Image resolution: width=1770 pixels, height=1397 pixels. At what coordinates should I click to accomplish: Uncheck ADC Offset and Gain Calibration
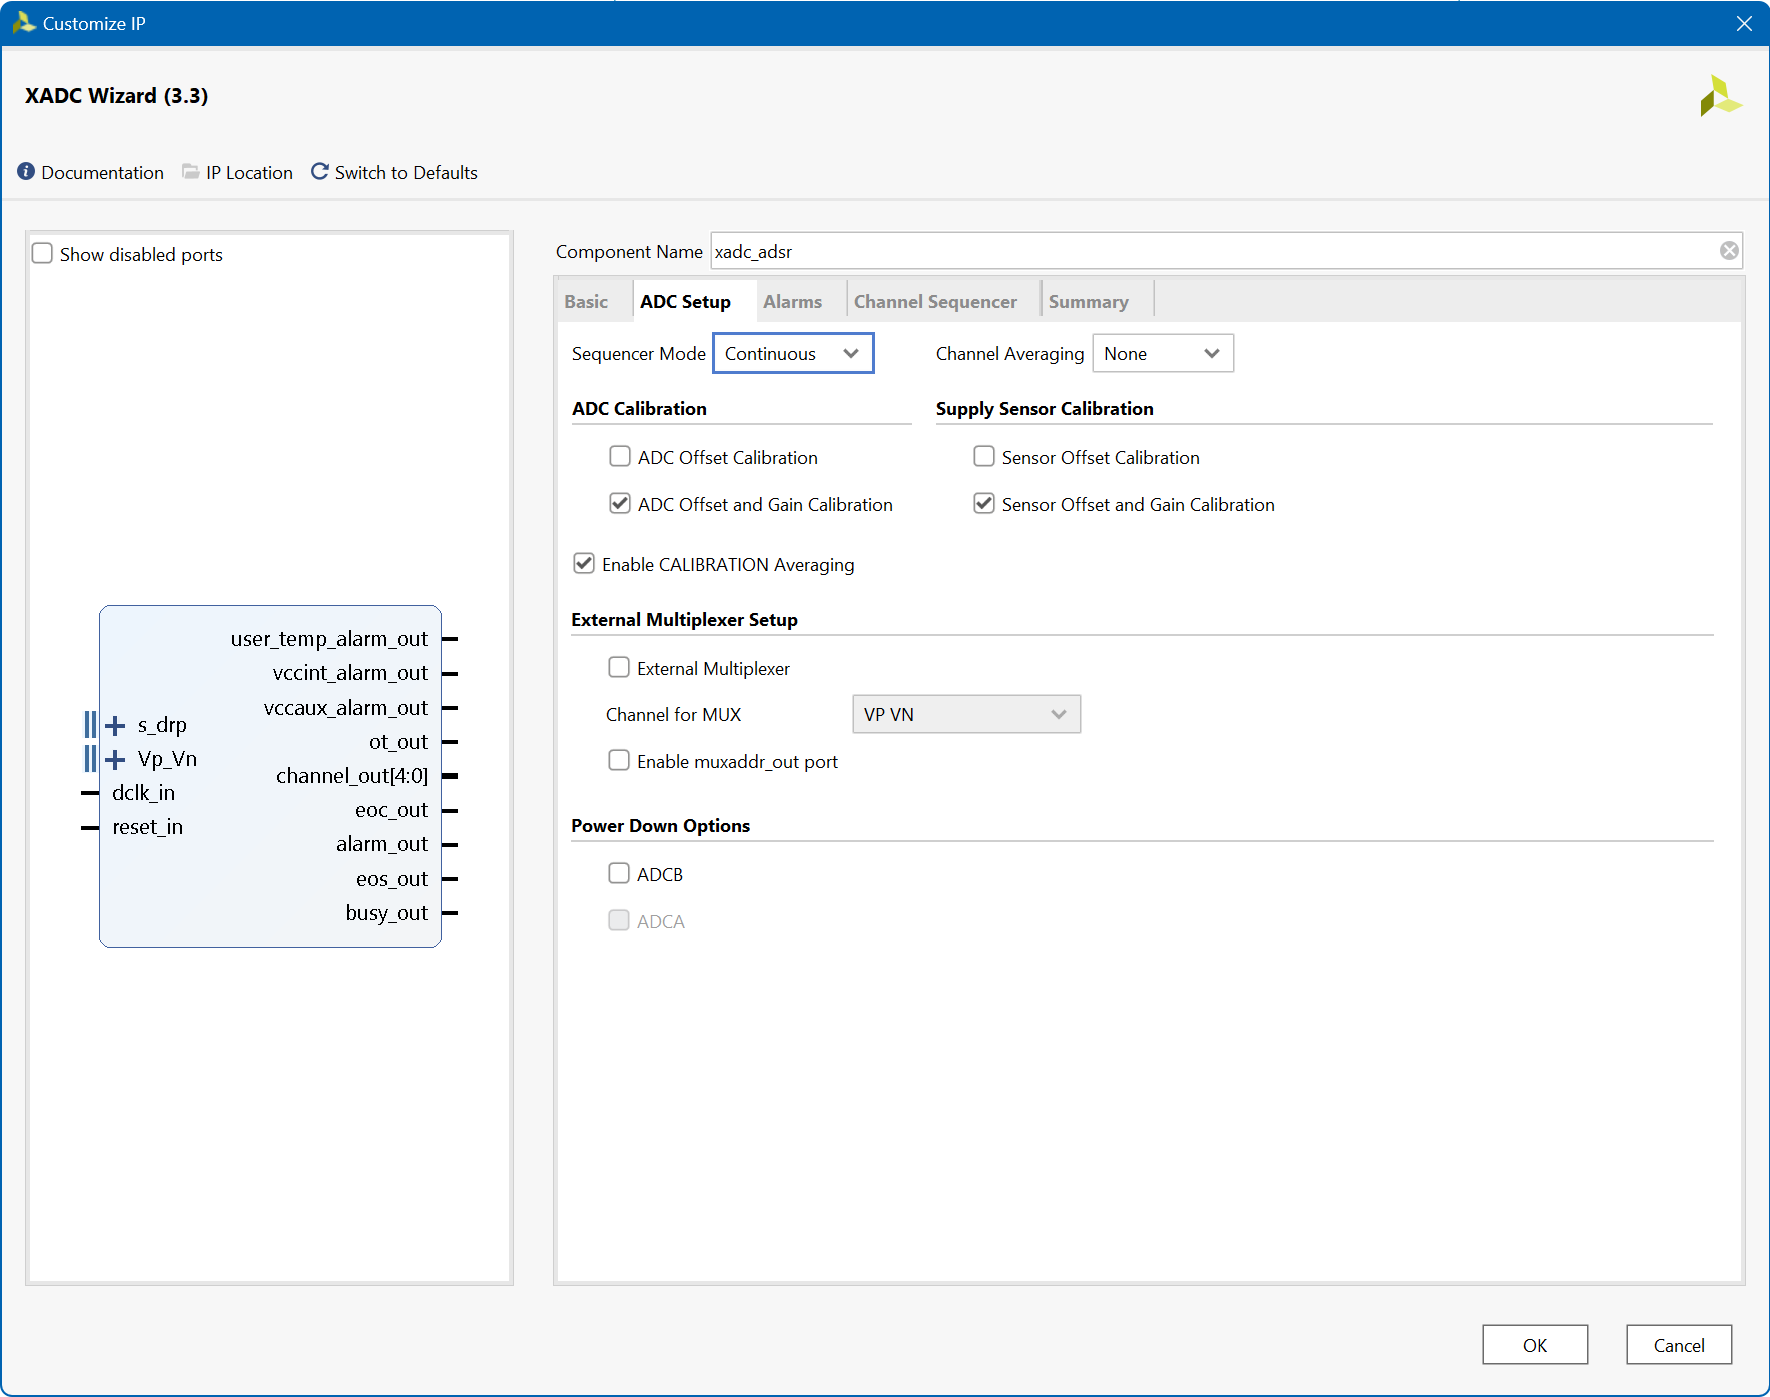coord(620,504)
